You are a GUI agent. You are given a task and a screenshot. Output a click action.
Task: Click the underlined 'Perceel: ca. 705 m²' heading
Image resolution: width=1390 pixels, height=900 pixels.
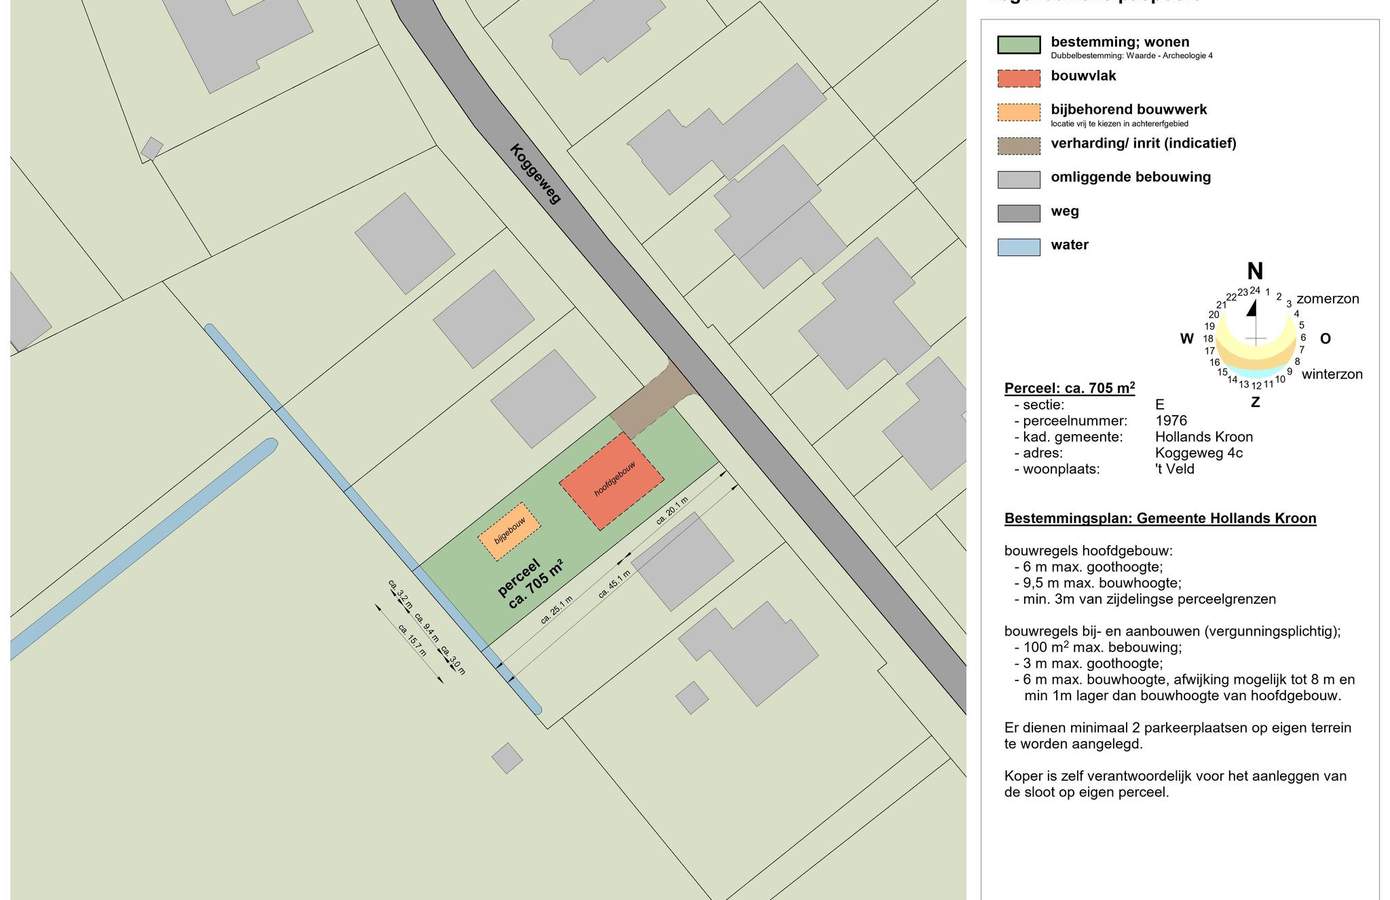click(1069, 388)
